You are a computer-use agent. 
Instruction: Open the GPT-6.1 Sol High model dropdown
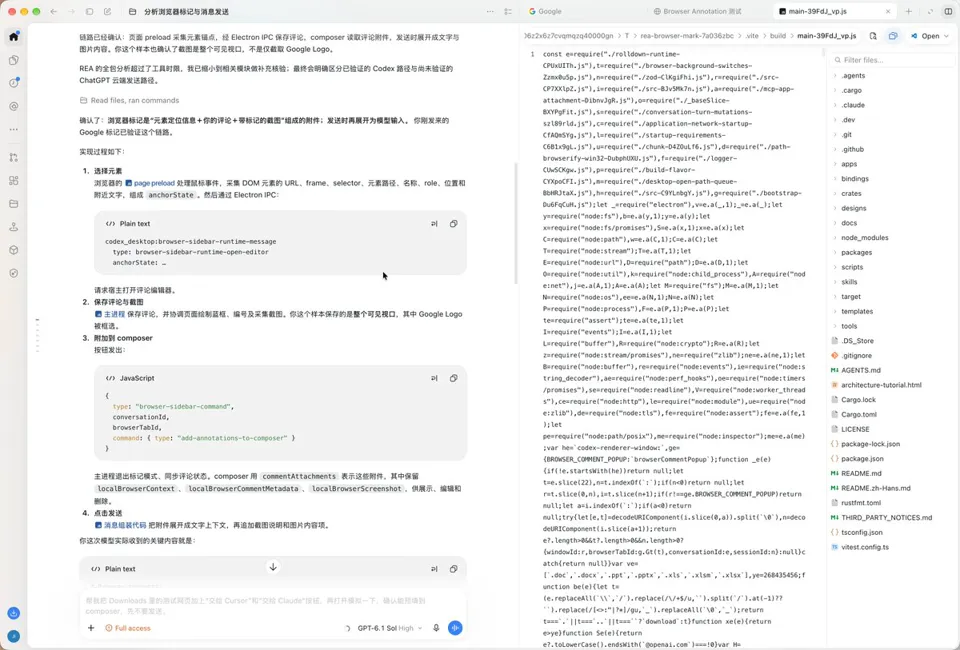(389, 629)
